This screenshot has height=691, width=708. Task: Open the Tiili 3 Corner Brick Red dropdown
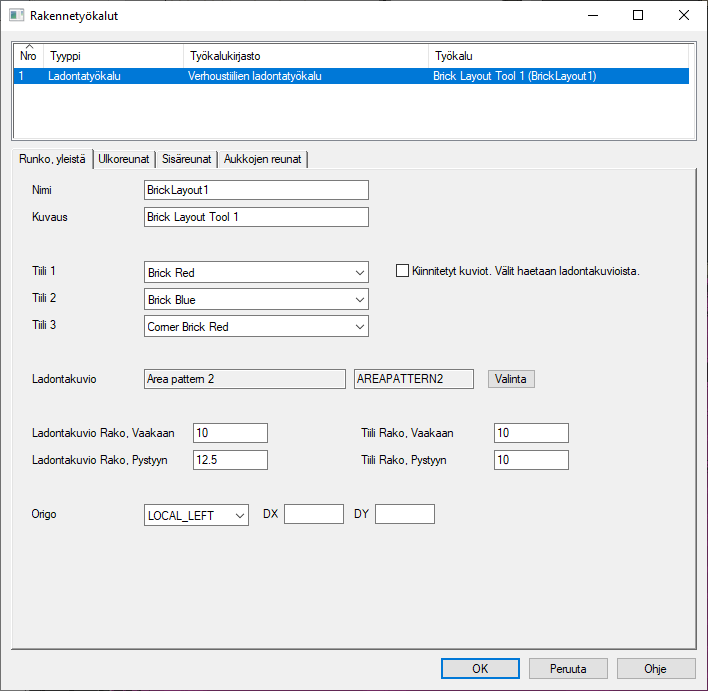coord(256,326)
